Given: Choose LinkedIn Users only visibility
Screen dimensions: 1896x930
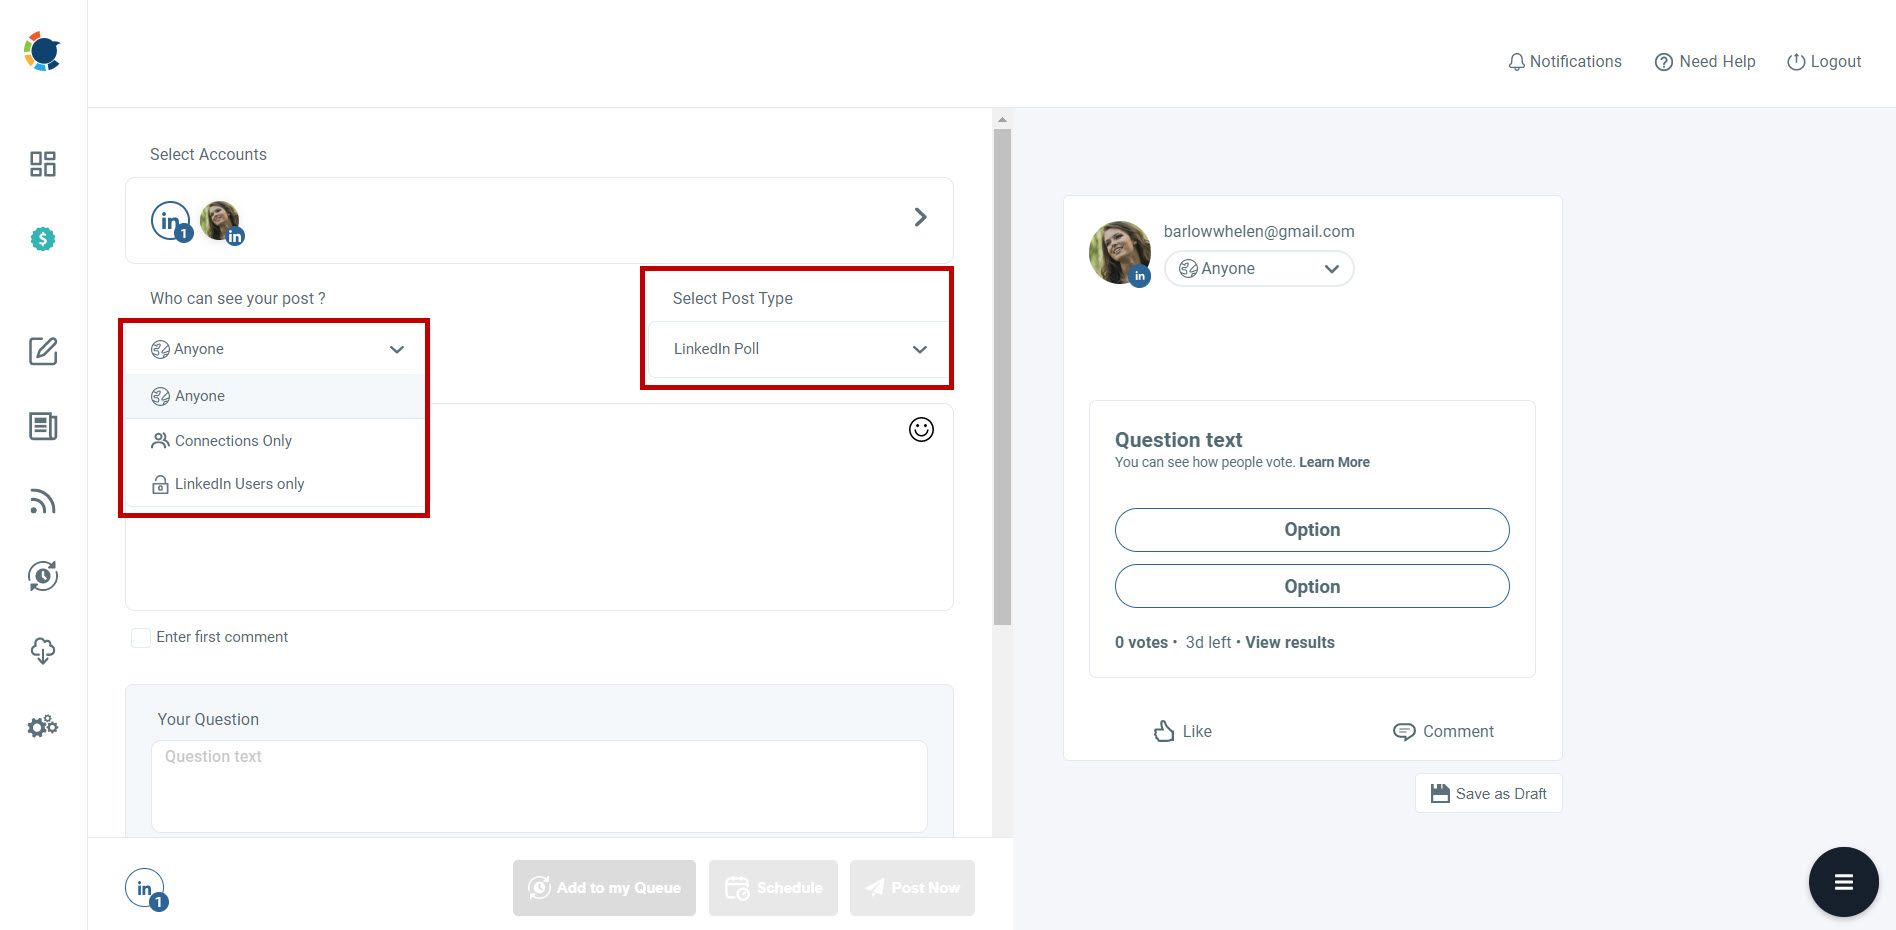Looking at the screenshot, I should pyautogui.click(x=239, y=483).
